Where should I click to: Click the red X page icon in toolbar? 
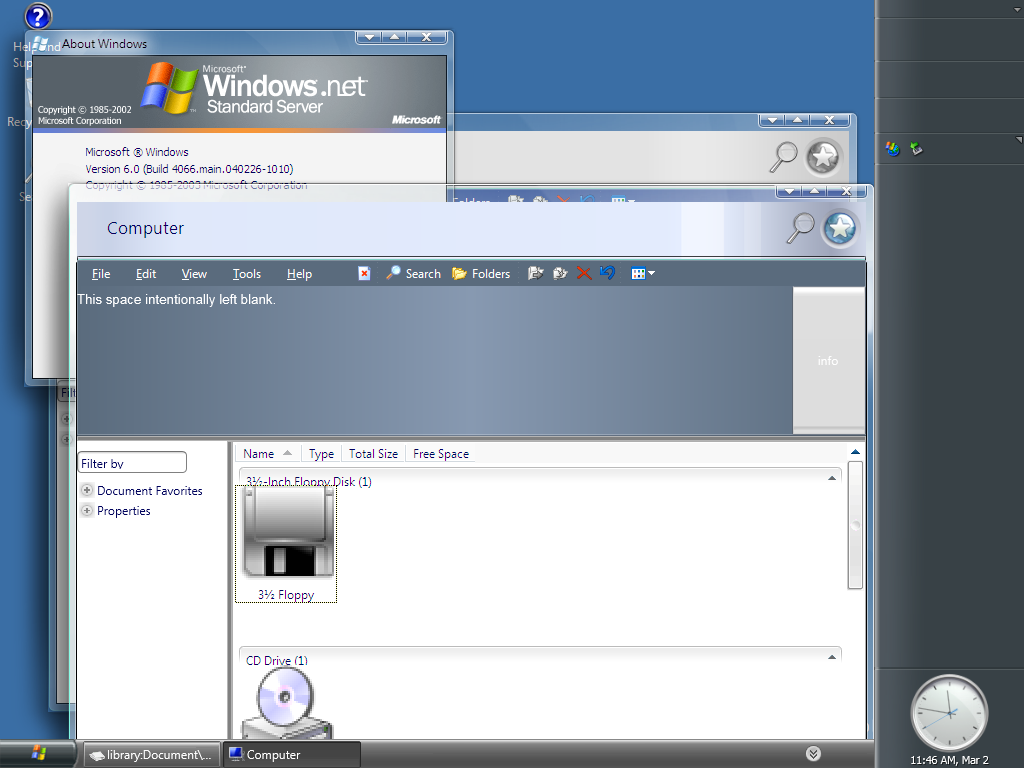364,273
